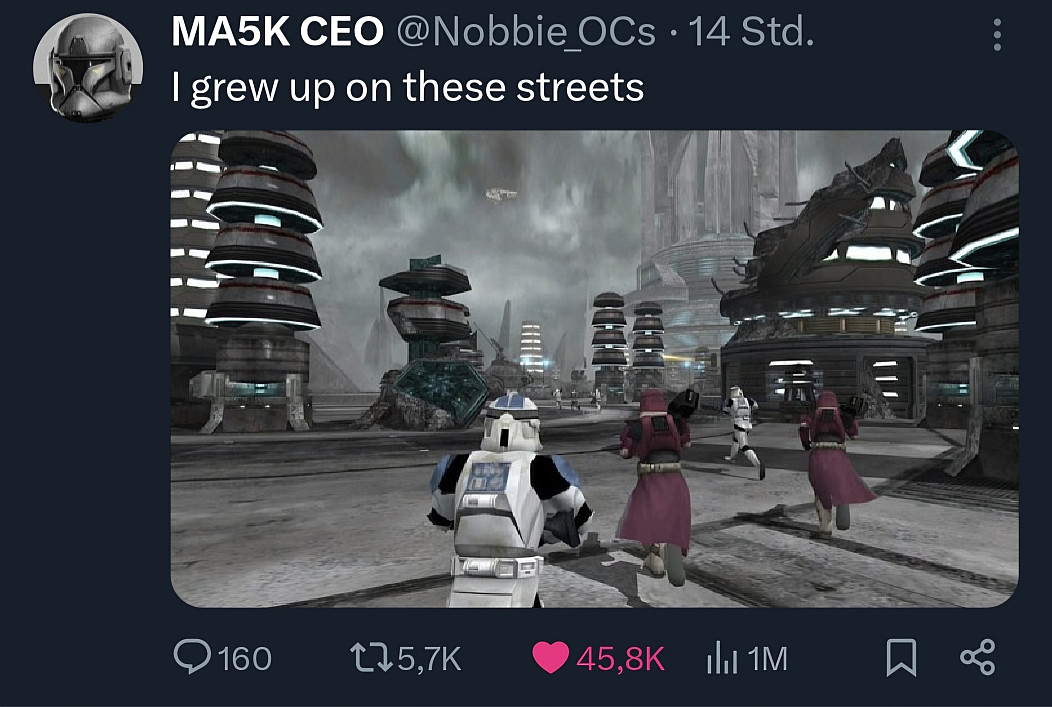This screenshot has height=707, width=1052.
Task: Click the reply speech bubble icon
Action: [x=193, y=656]
